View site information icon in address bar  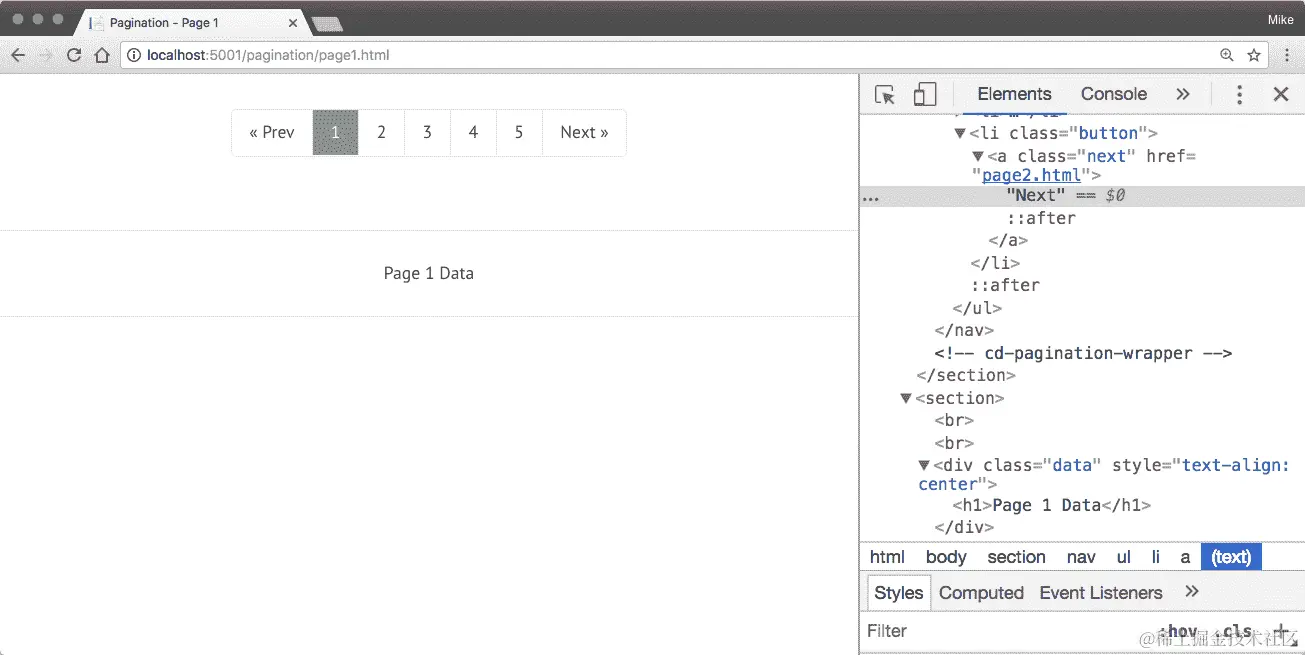(134, 55)
